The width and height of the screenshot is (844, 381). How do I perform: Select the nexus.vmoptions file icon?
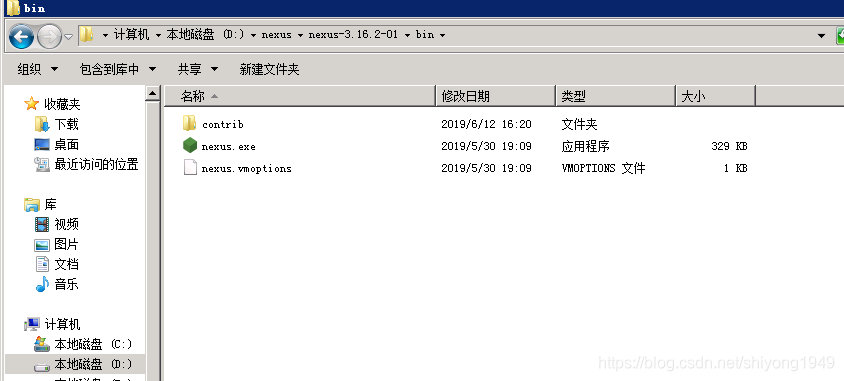[190, 167]
